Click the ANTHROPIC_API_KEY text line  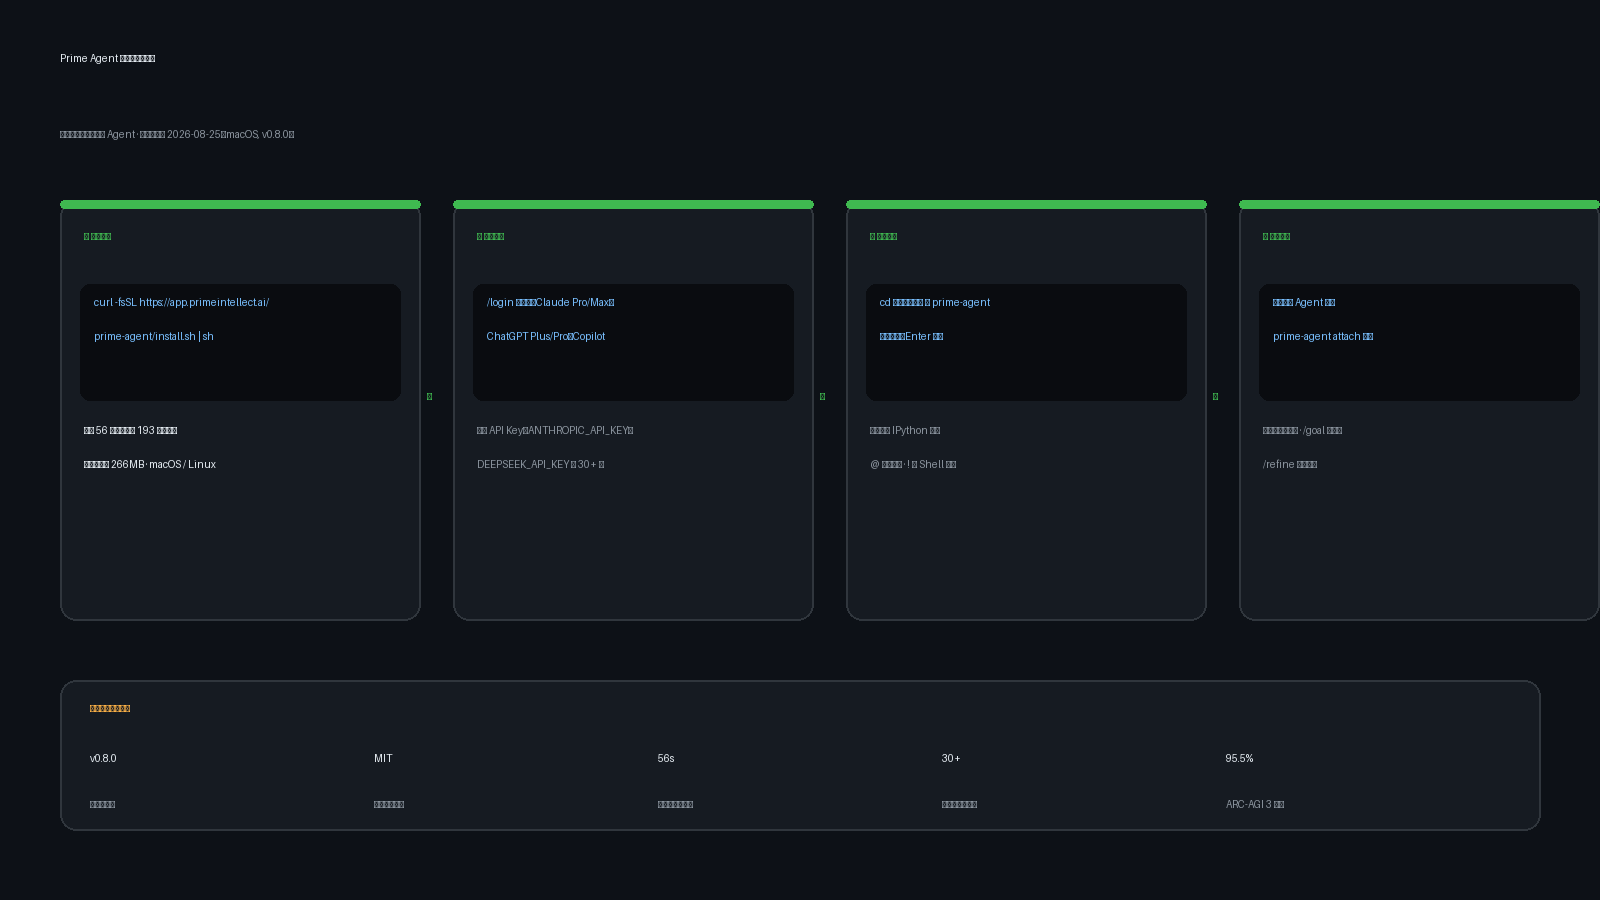point(555,430)
